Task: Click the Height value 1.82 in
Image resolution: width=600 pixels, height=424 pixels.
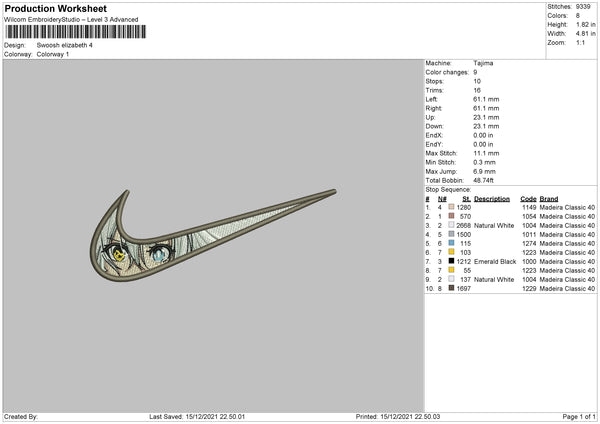Action: (x=585, y=24)
